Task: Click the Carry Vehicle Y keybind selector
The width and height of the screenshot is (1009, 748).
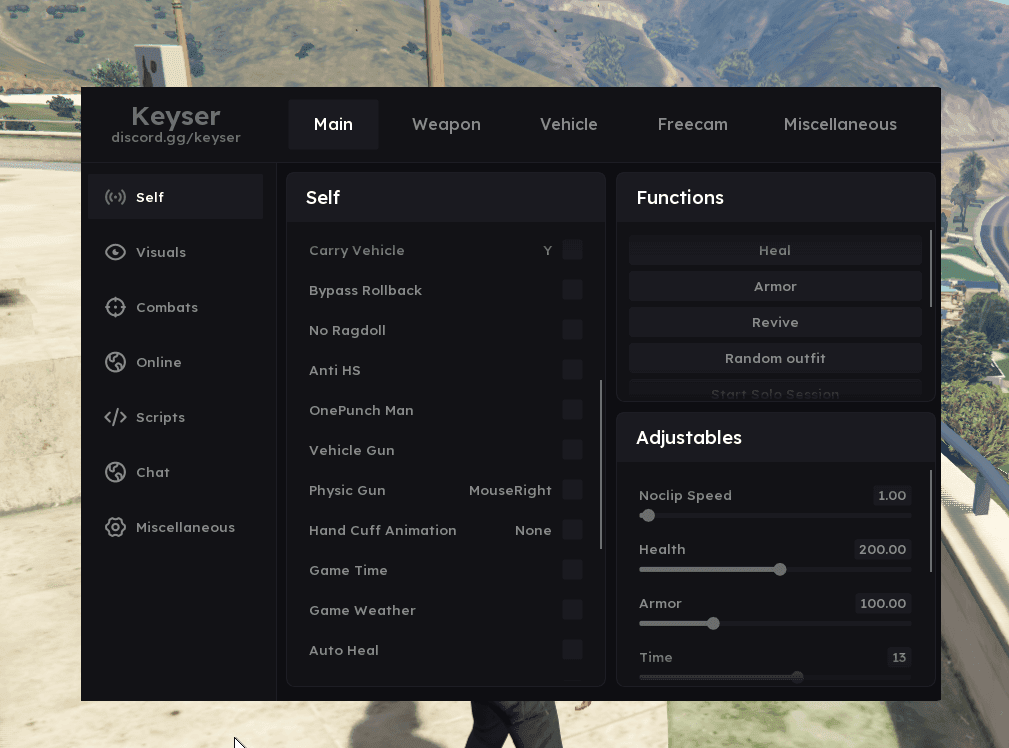Action: tap(547, 250)
